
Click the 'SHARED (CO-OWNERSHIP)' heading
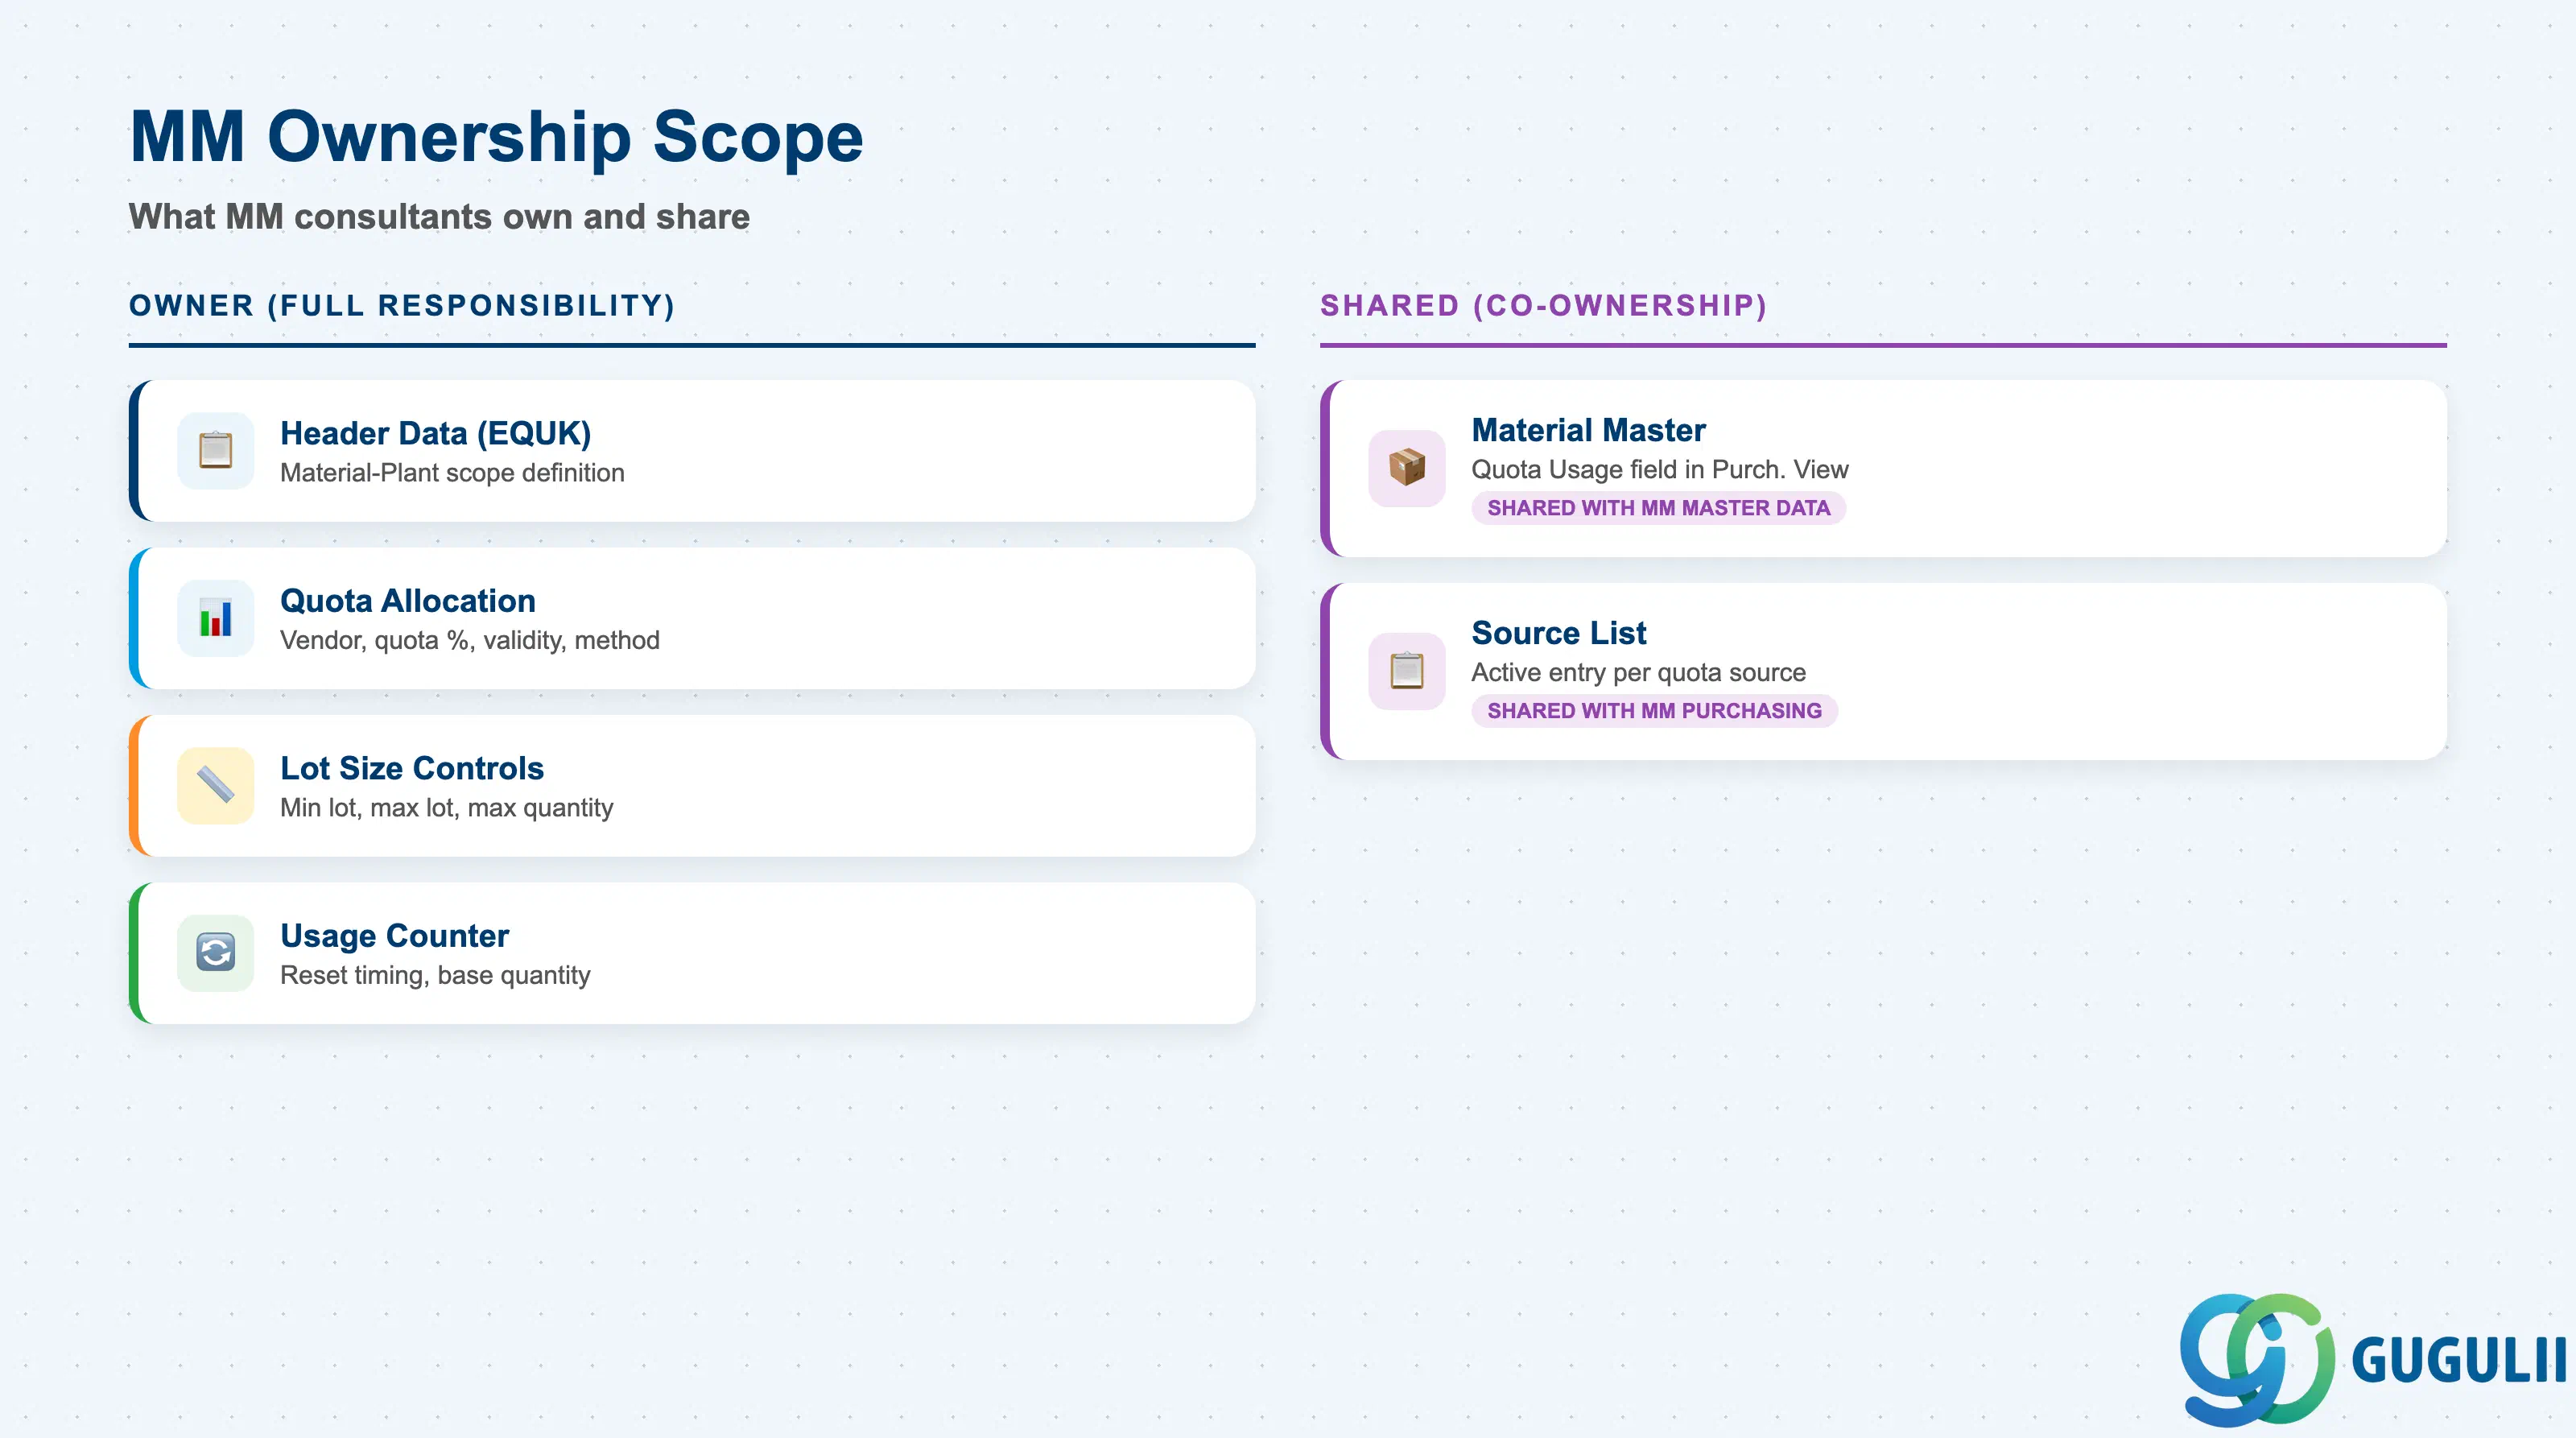point(1543,305)
